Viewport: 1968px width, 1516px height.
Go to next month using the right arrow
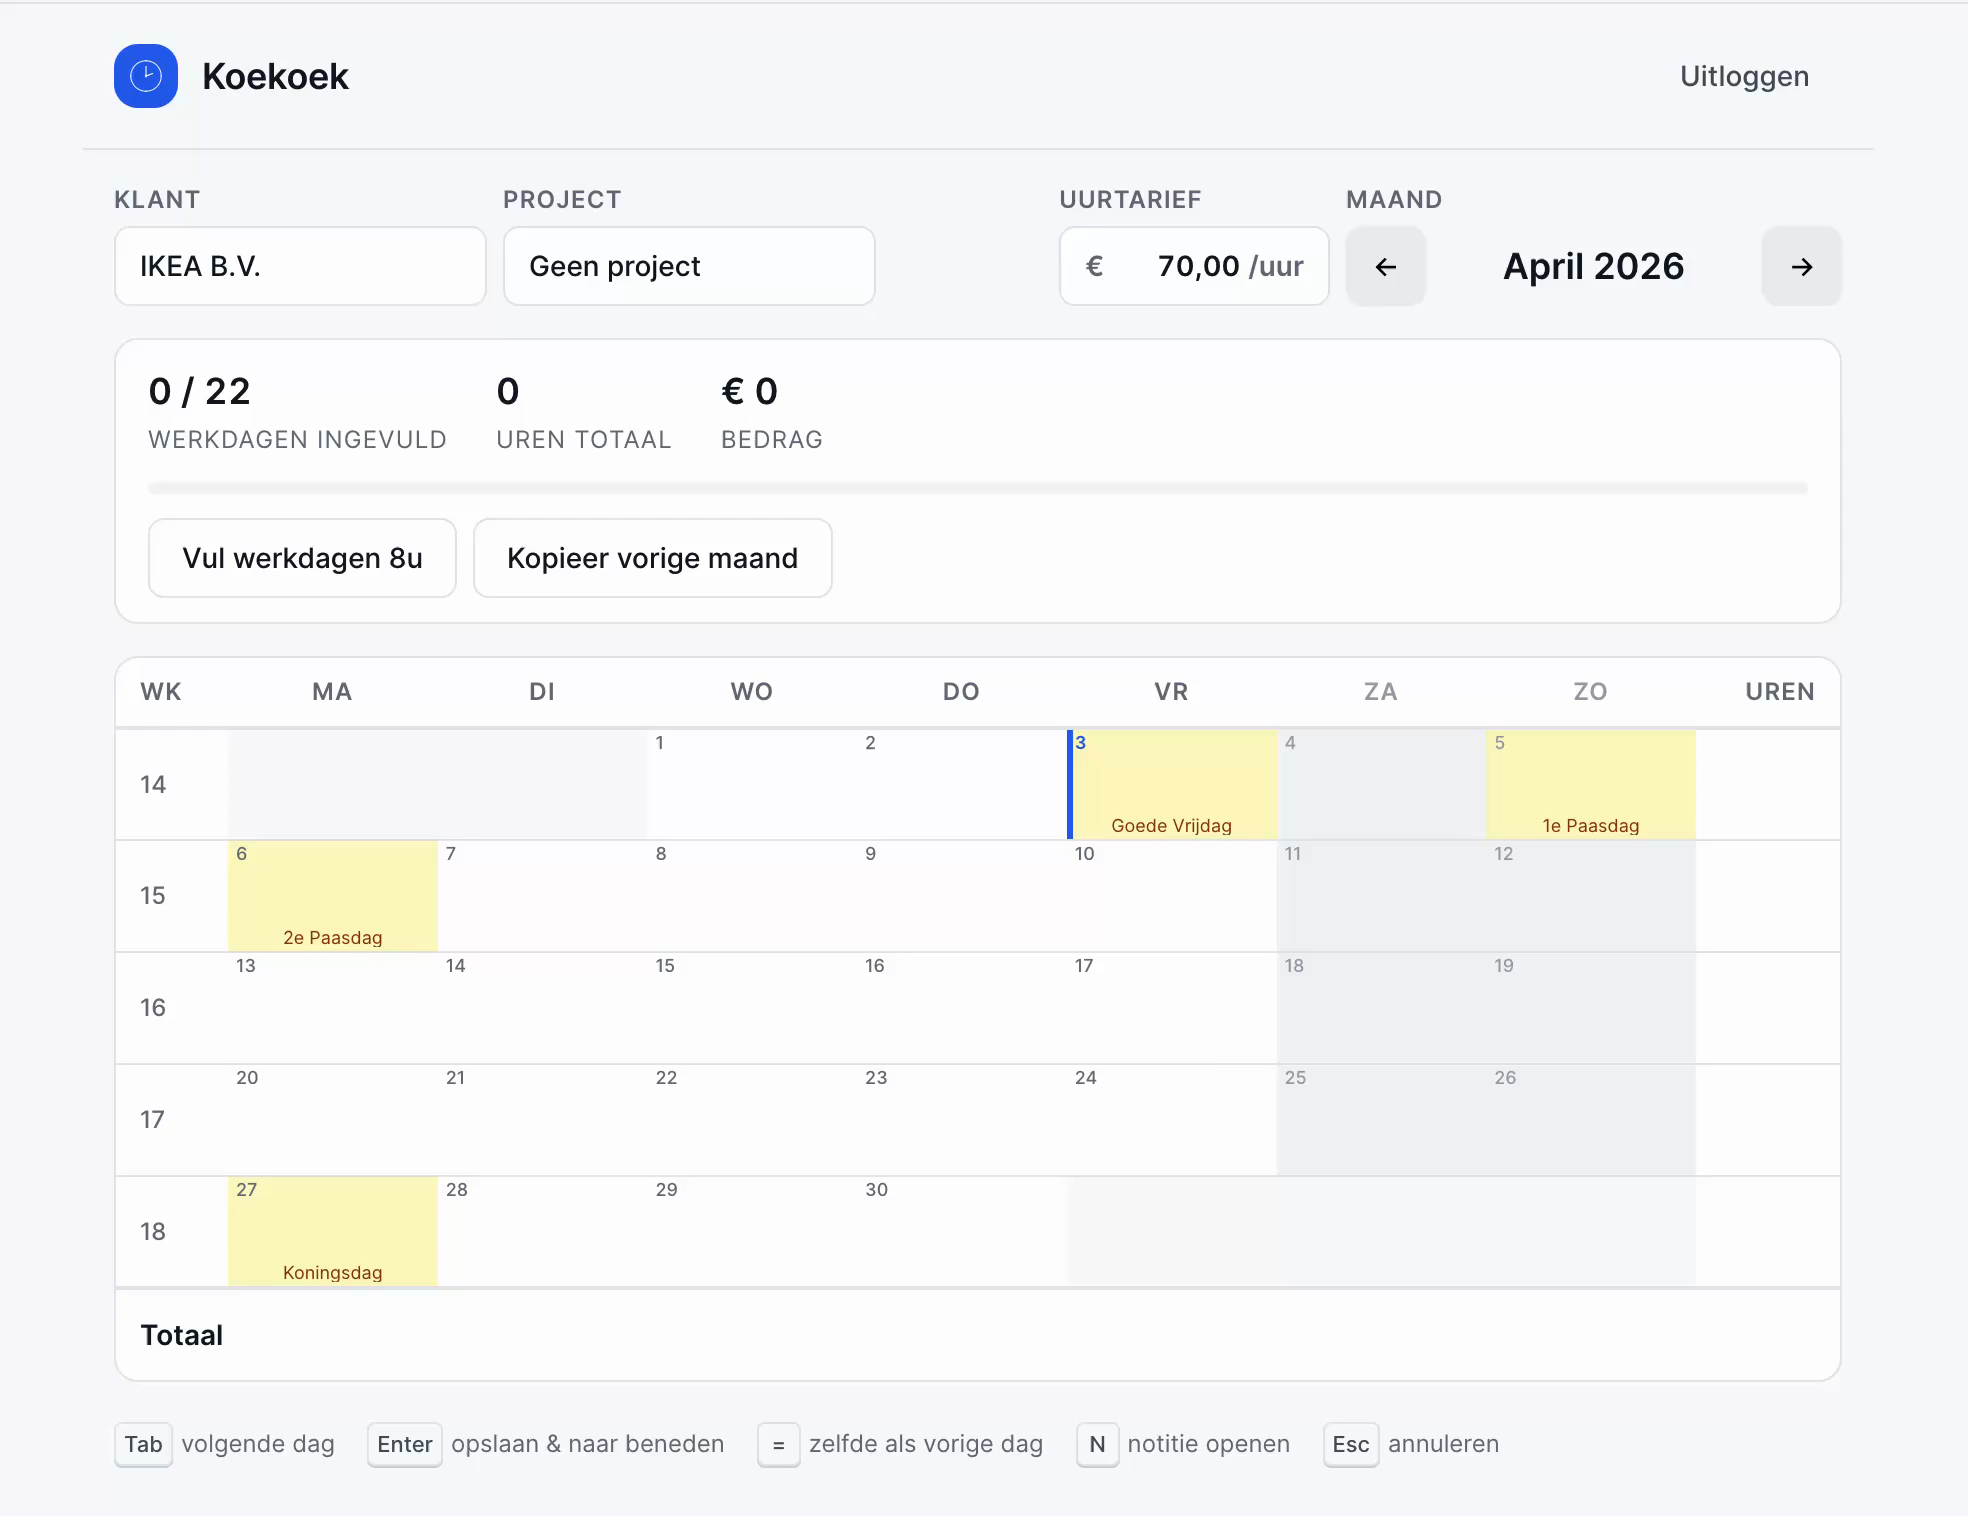1801,266
